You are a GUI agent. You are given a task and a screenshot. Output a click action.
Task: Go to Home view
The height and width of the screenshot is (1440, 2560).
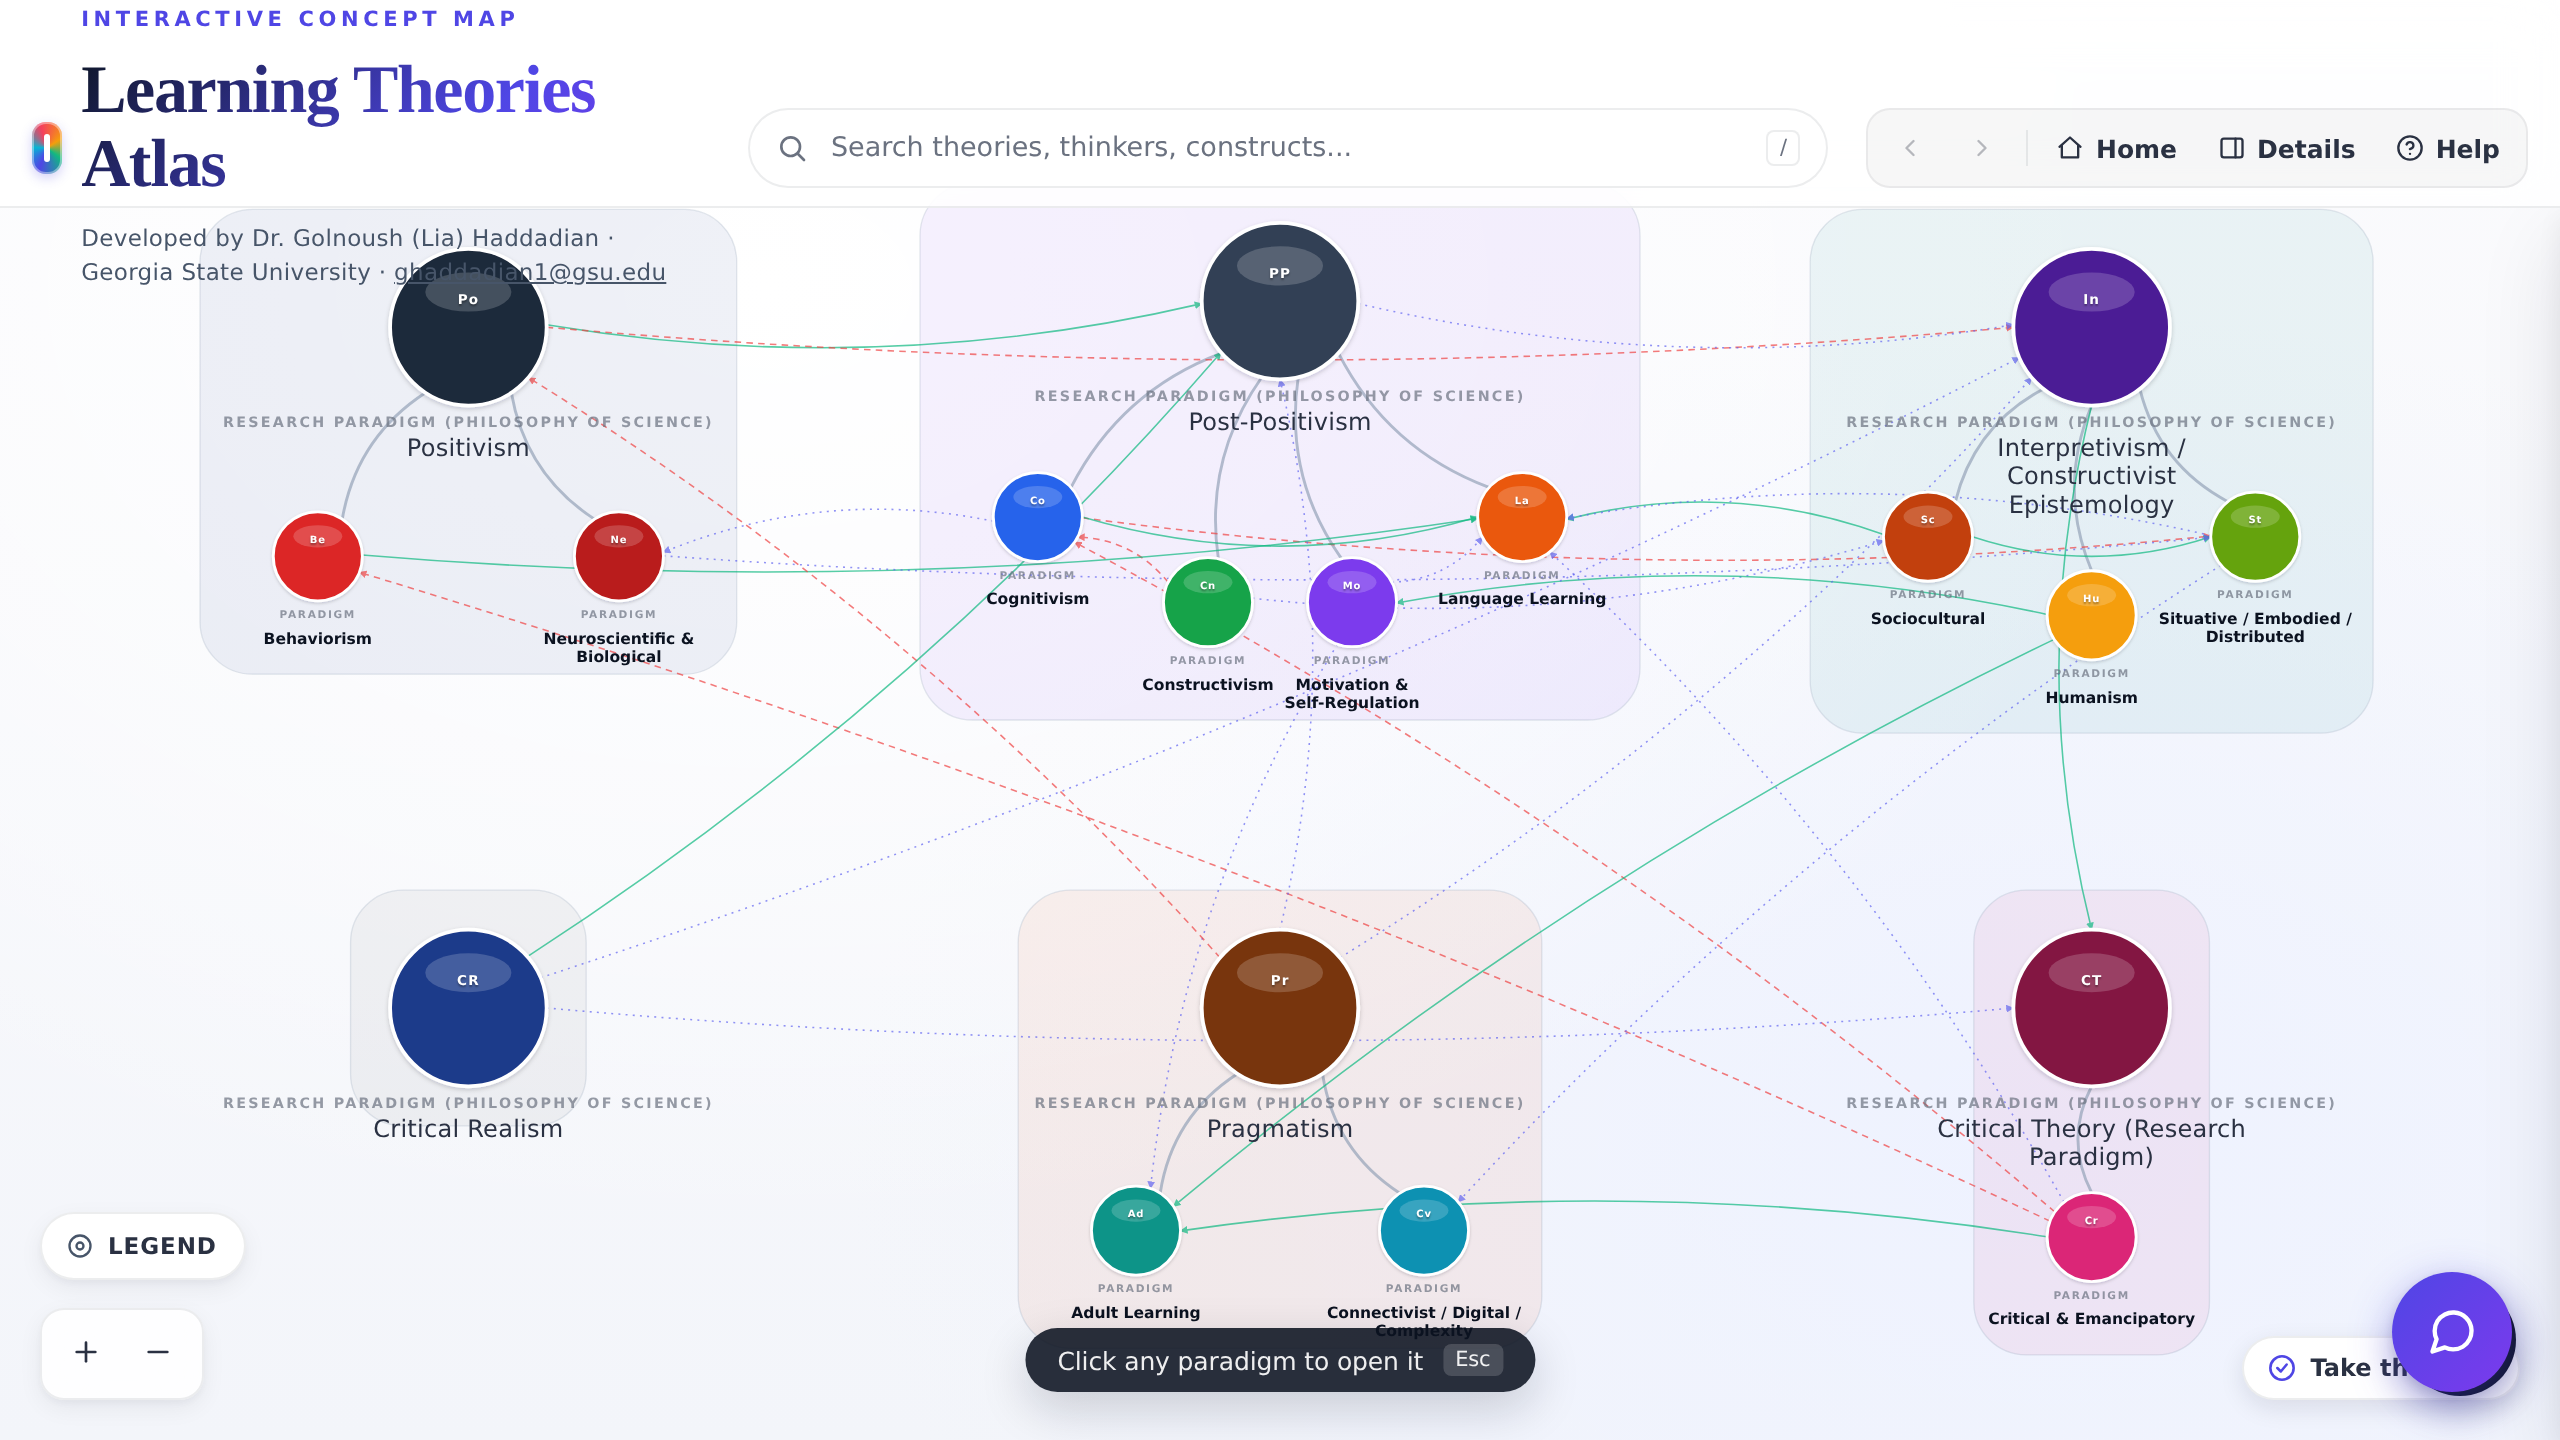click(2117, 149)
